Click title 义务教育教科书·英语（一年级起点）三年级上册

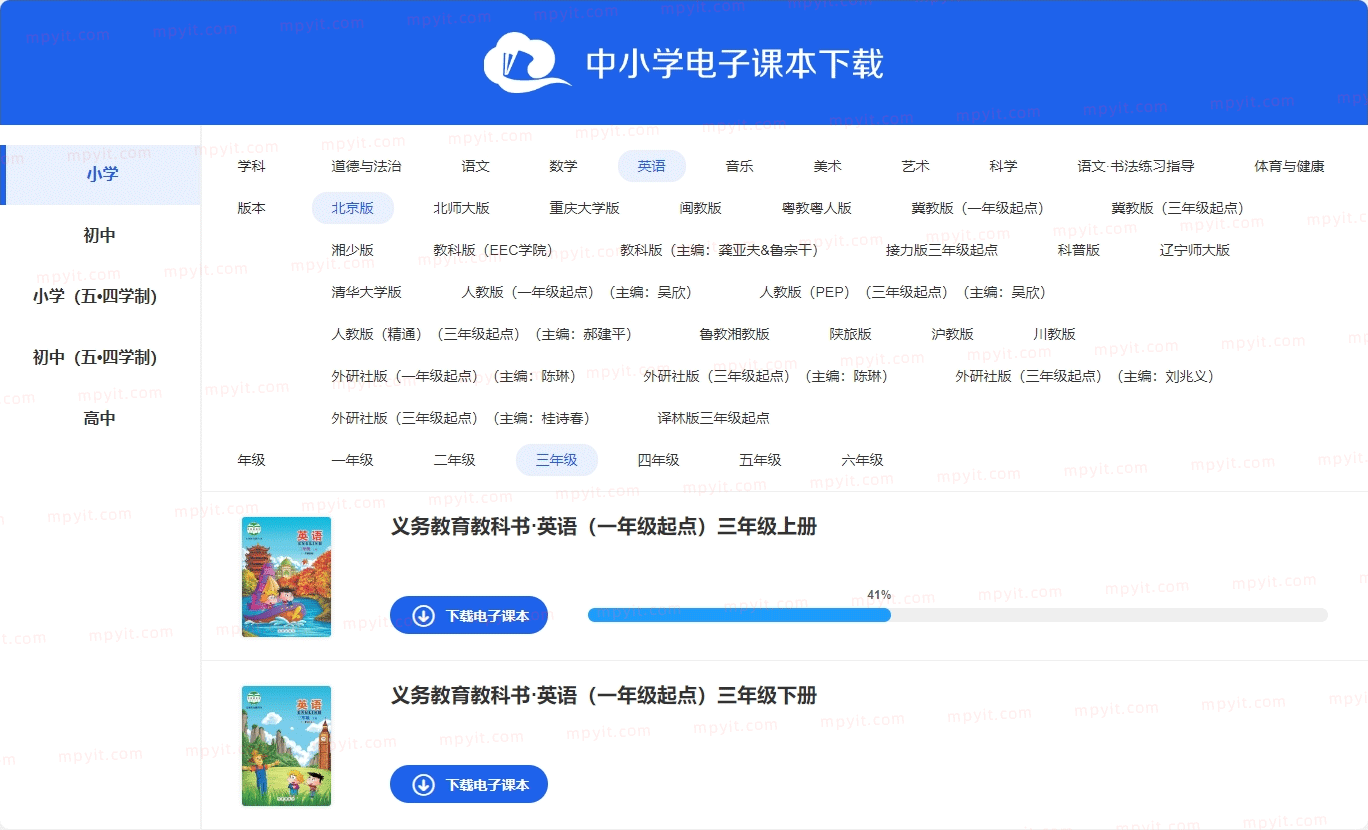[604, 527]
